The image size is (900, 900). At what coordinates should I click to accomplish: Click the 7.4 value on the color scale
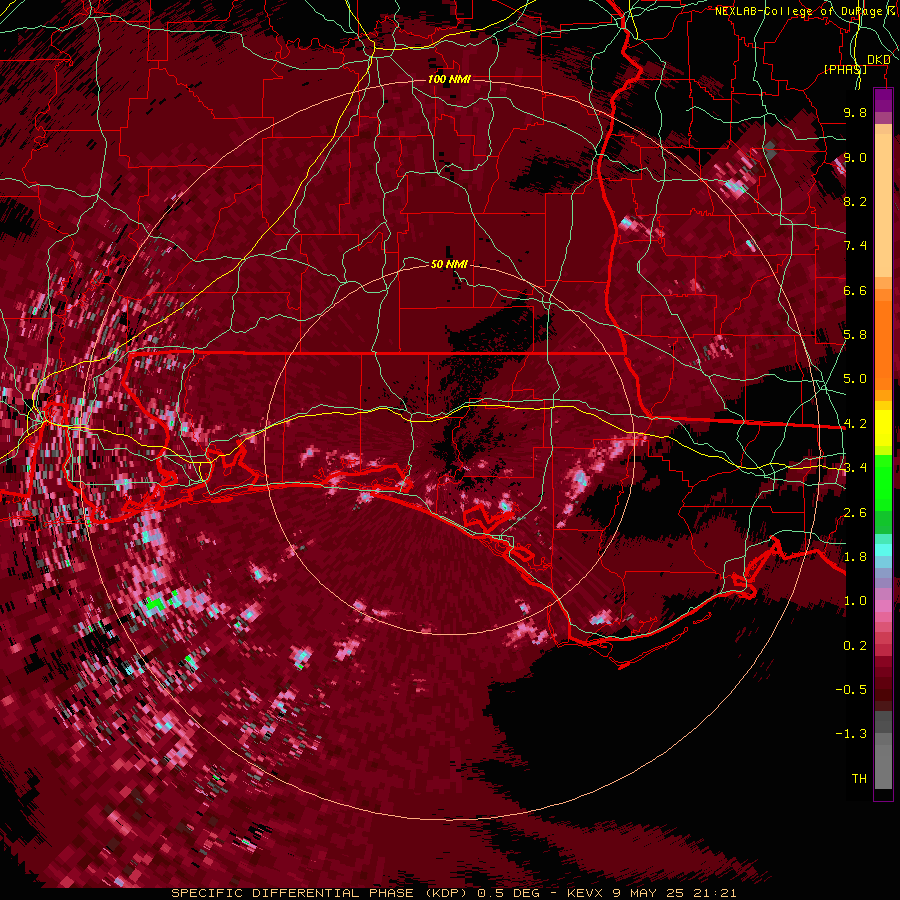855,246
